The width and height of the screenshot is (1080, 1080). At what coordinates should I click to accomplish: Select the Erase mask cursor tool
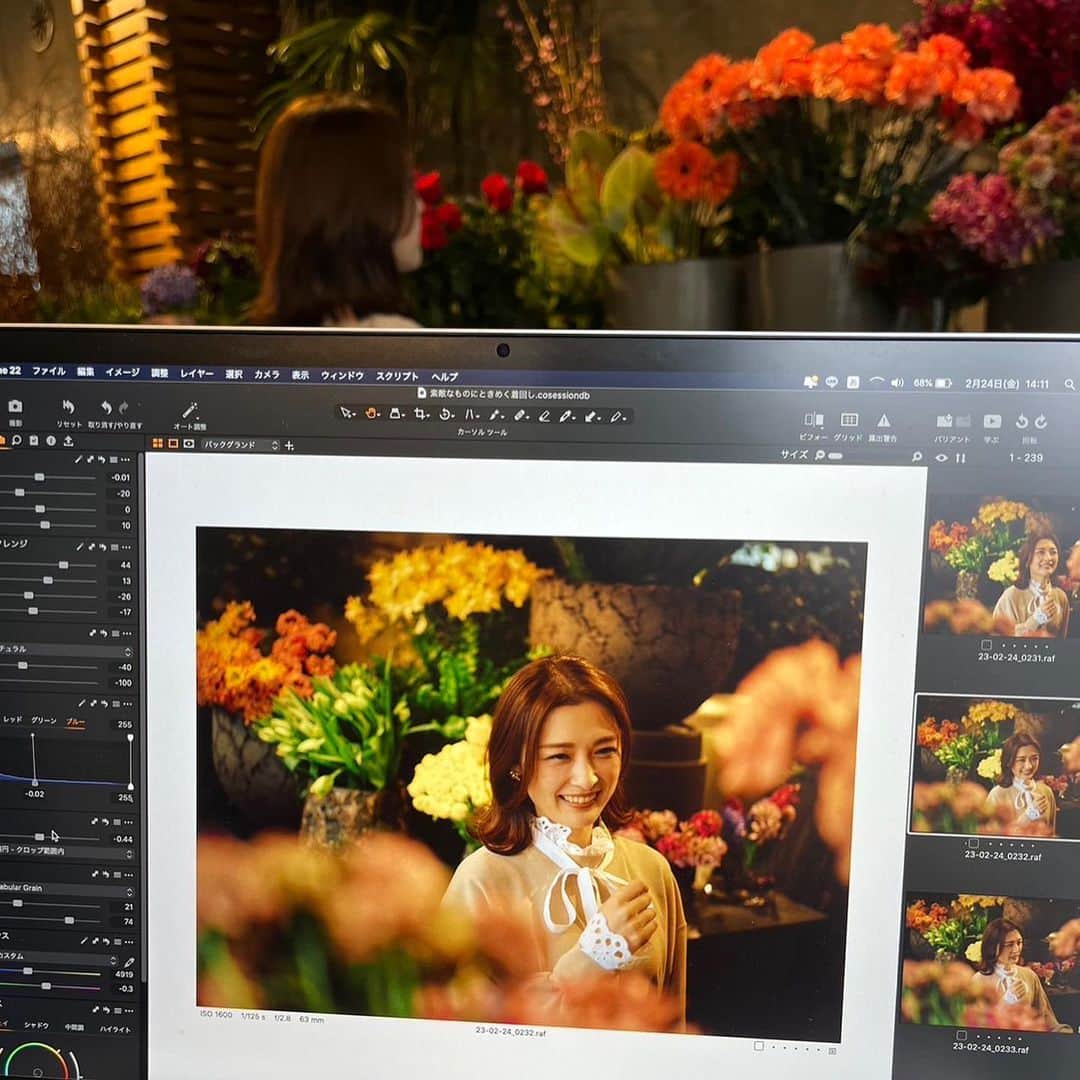point(545,416)
